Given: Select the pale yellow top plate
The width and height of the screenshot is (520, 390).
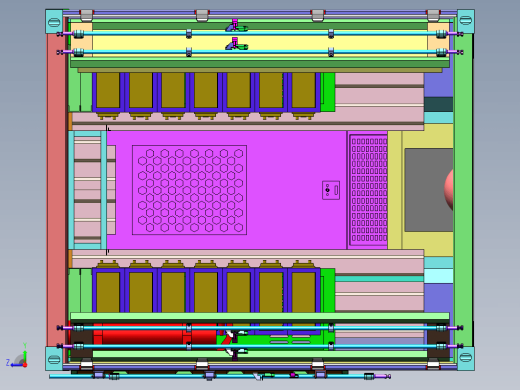Looking at the screenshot, I should point(260,43).
